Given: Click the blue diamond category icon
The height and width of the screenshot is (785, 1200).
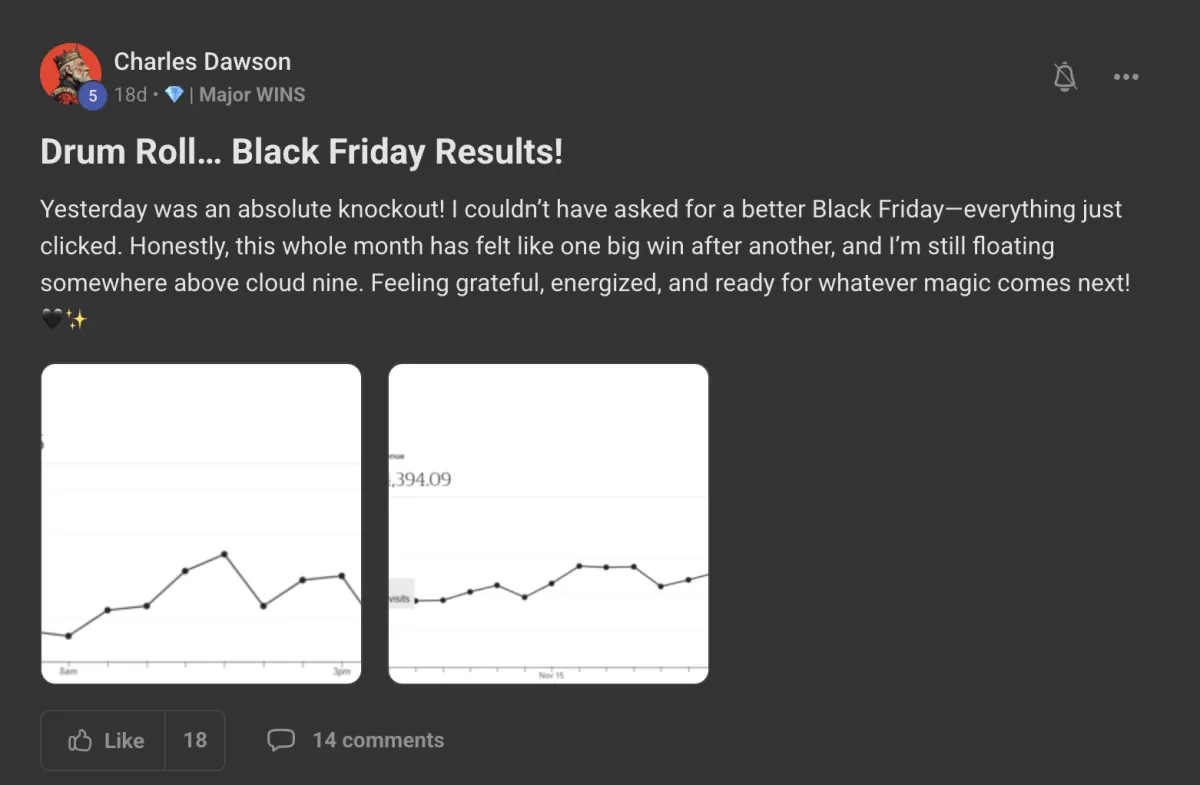Looking at the screenshot, I should [x=174, y=95].
